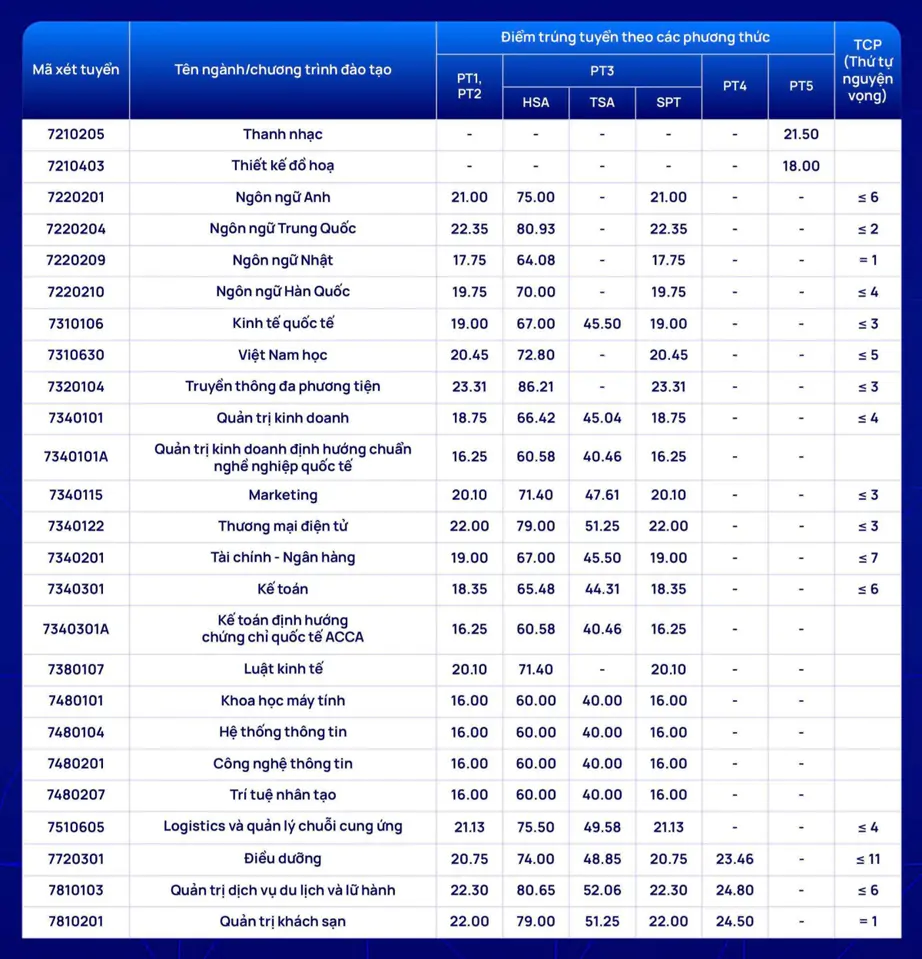
Task: Select "Kế toán" program with code 7340301
Action: [x=282, y=590]
